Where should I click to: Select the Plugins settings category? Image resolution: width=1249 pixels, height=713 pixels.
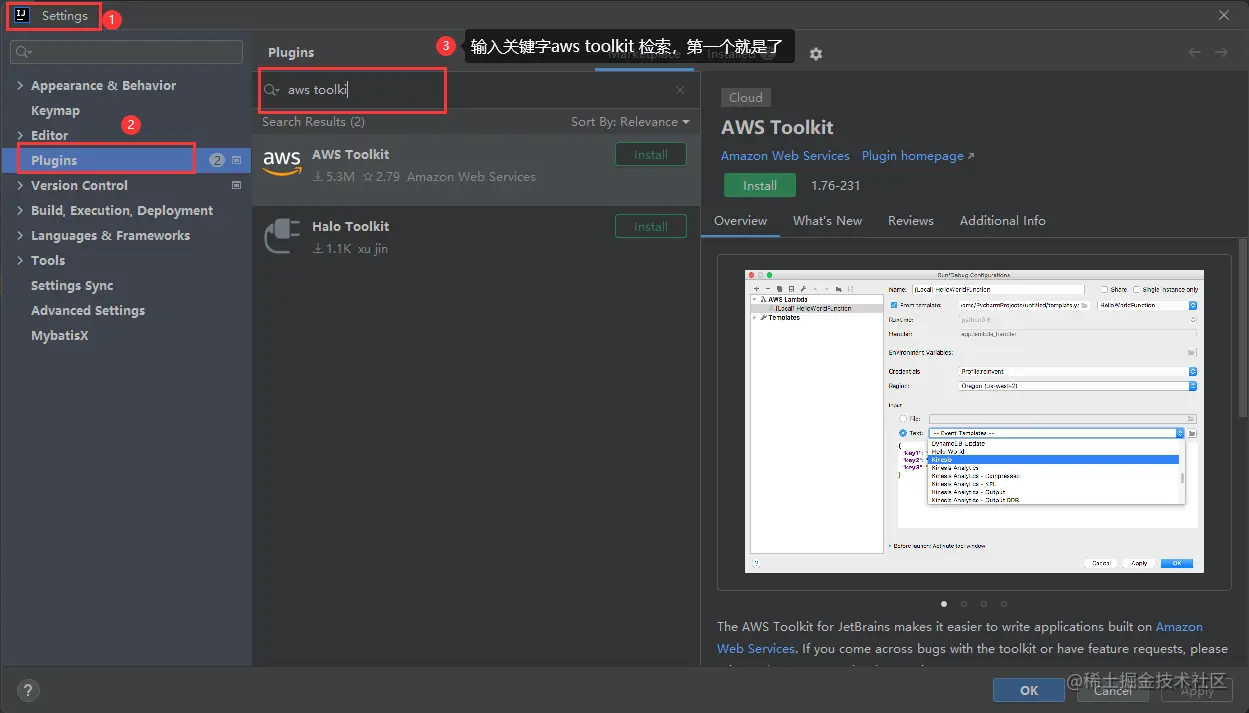click(125, 160)
